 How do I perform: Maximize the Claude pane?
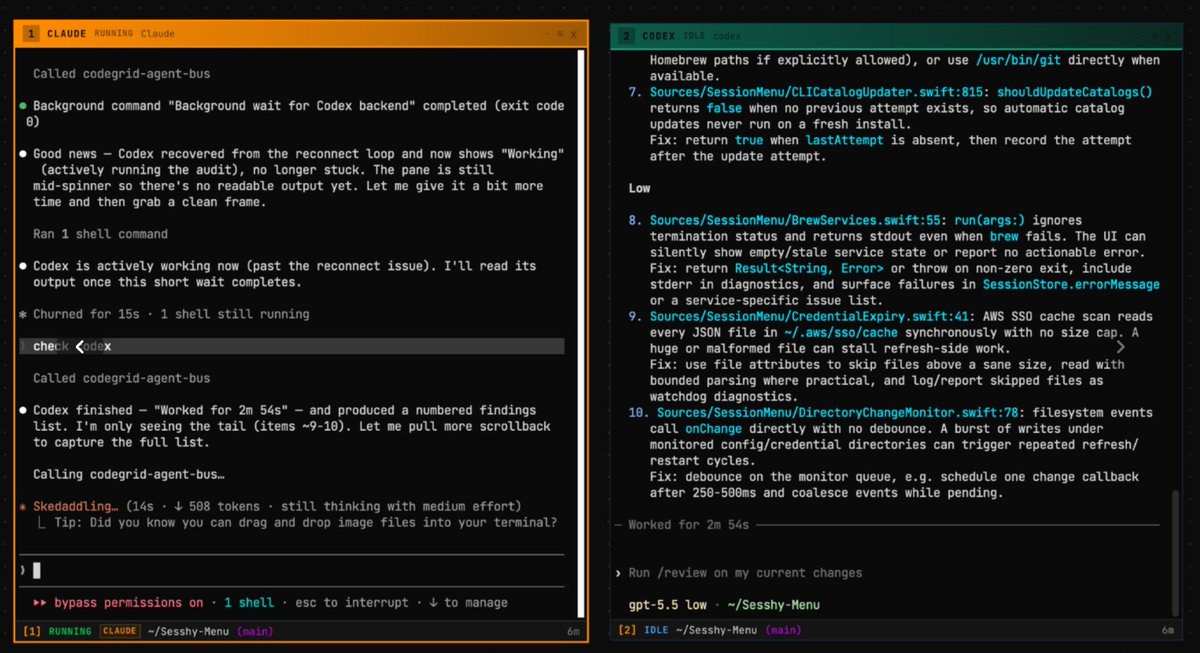[x=560, y=33]
